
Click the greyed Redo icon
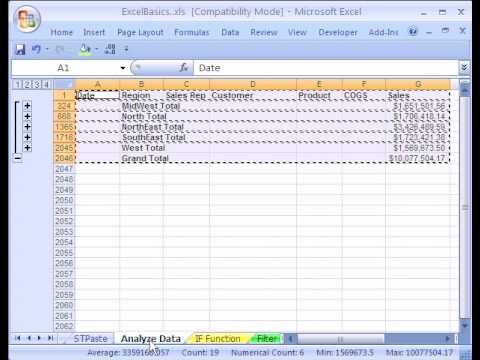[x=60, y=49]
